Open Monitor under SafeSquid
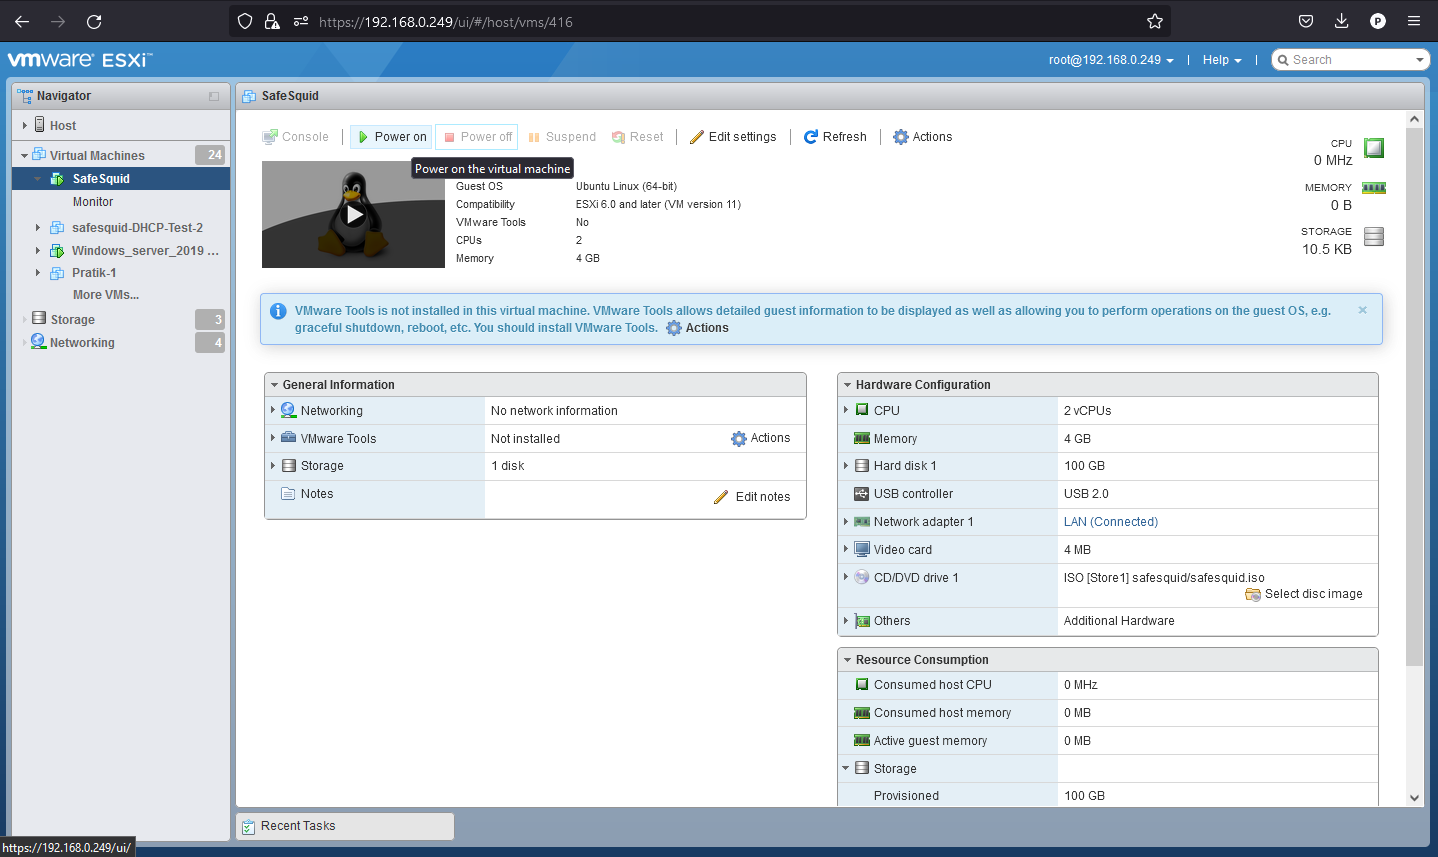This screenshot has height=857, width=1438. [93, 202]
